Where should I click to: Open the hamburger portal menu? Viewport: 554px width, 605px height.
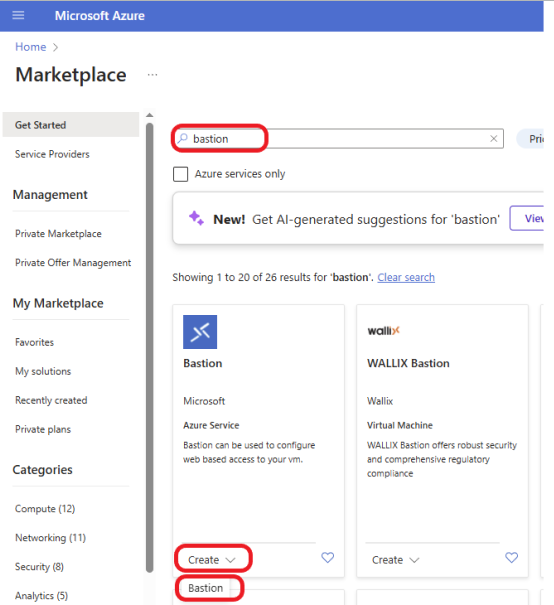(x=18, y=15)
